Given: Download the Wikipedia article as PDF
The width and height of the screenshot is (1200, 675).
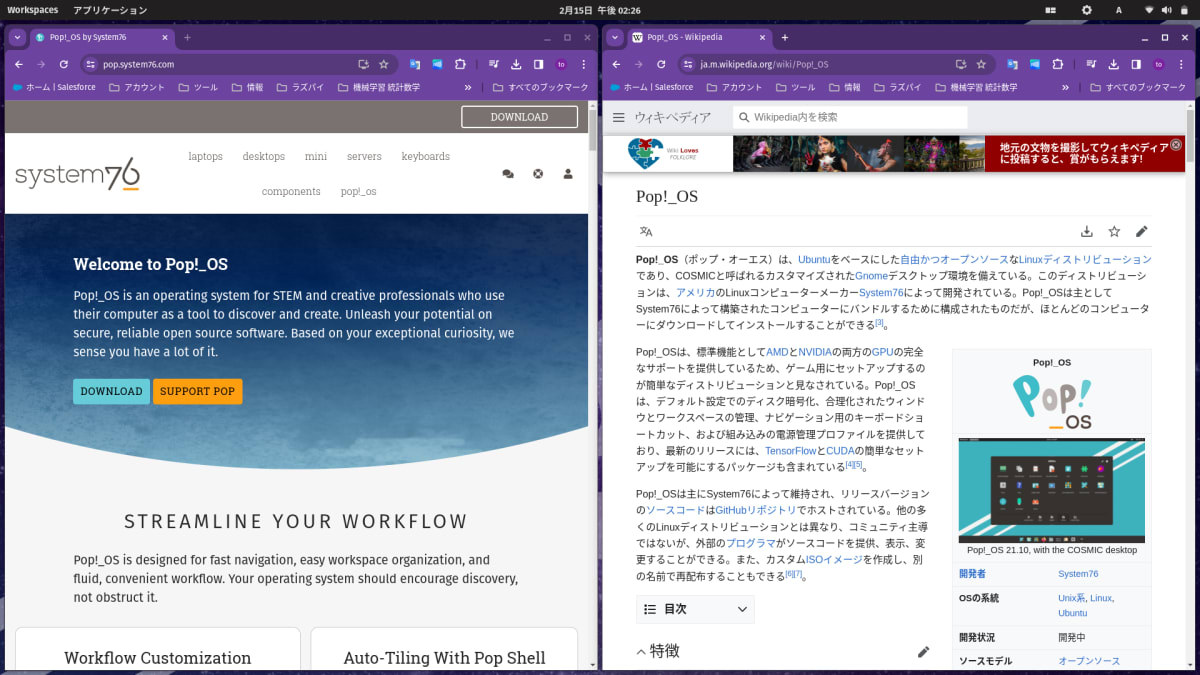Looking at the screenshot, I should coord(1087,232).
